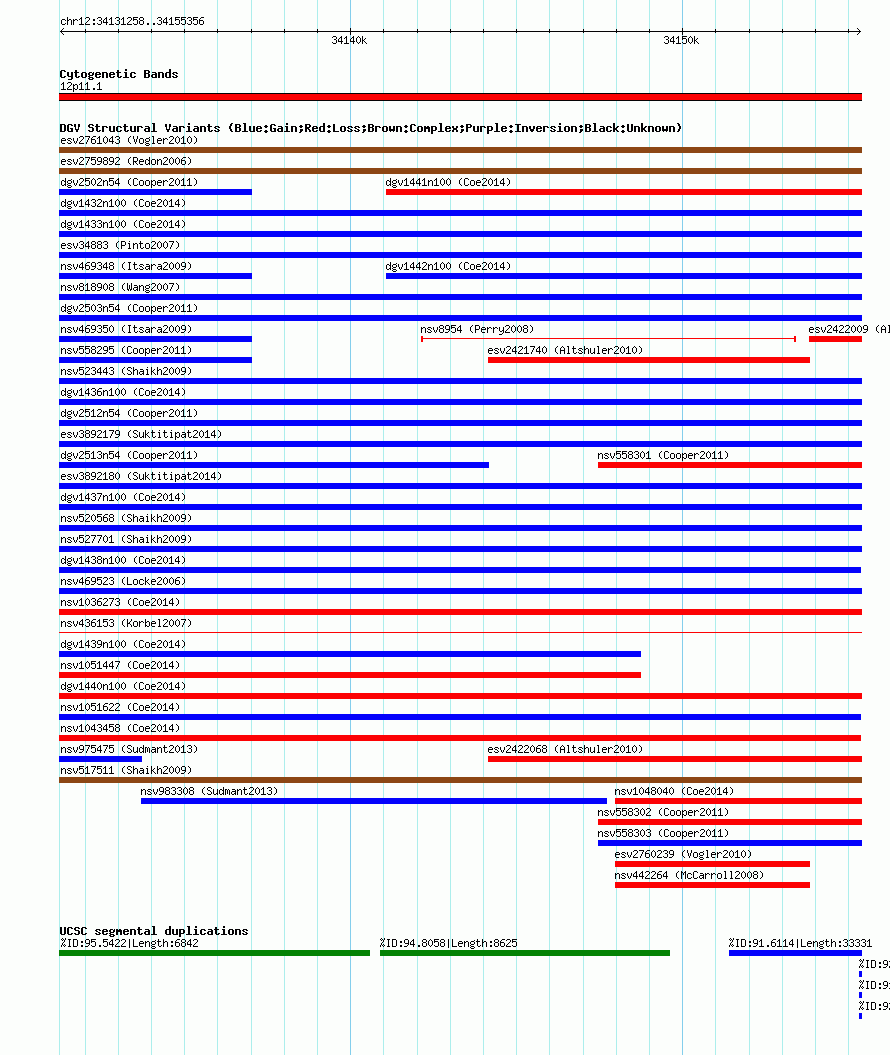The height and width of the screenshot is (1055, 890).
Task: Select dgv1436n100 (Coe2014) label
Action: tap(123, 392)
